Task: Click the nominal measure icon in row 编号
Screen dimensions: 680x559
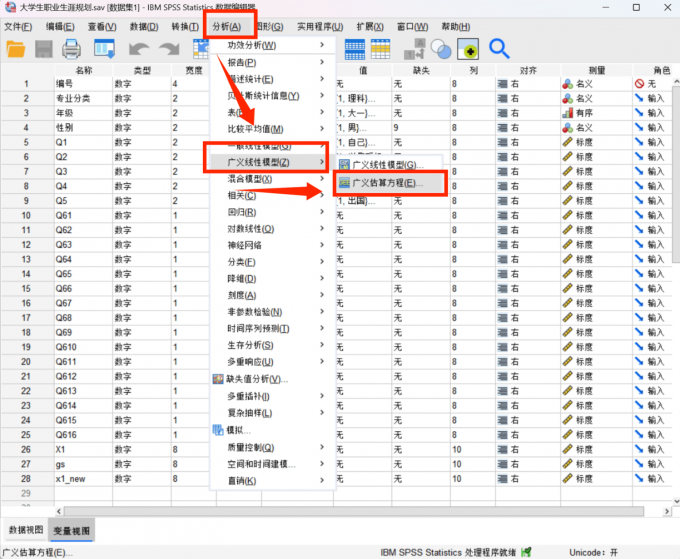Action: tap(568, 84)
